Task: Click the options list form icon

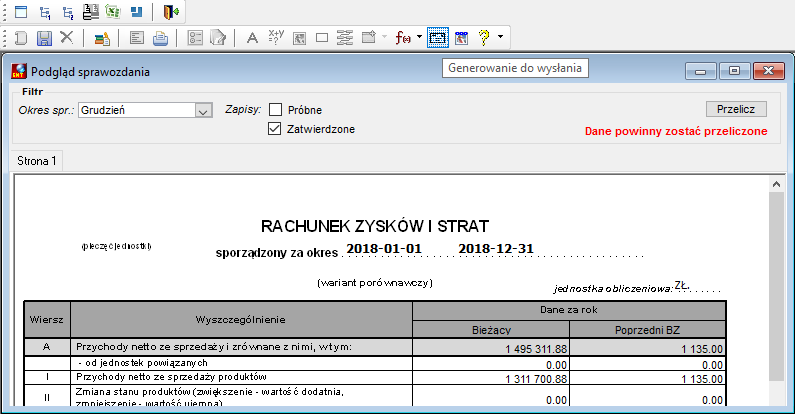Action: [x=195, y=38]
